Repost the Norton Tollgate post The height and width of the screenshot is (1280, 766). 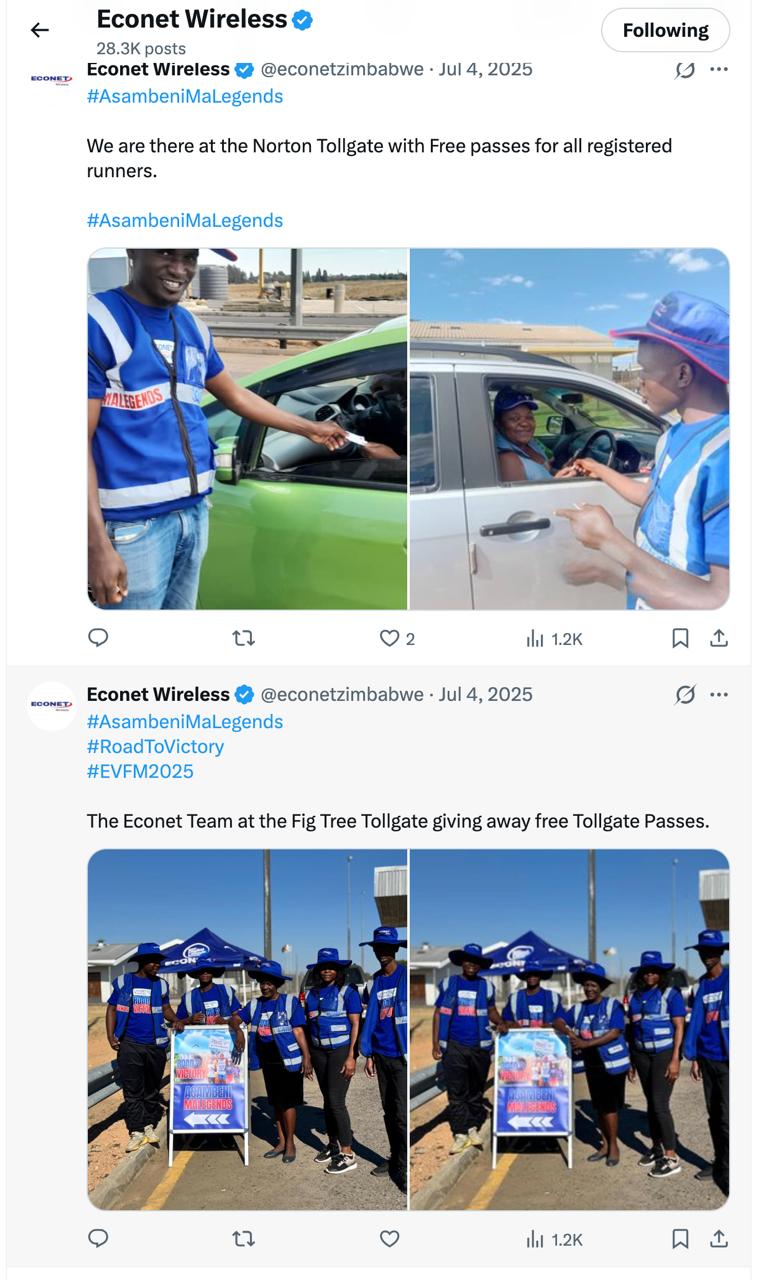click(243, 638)
